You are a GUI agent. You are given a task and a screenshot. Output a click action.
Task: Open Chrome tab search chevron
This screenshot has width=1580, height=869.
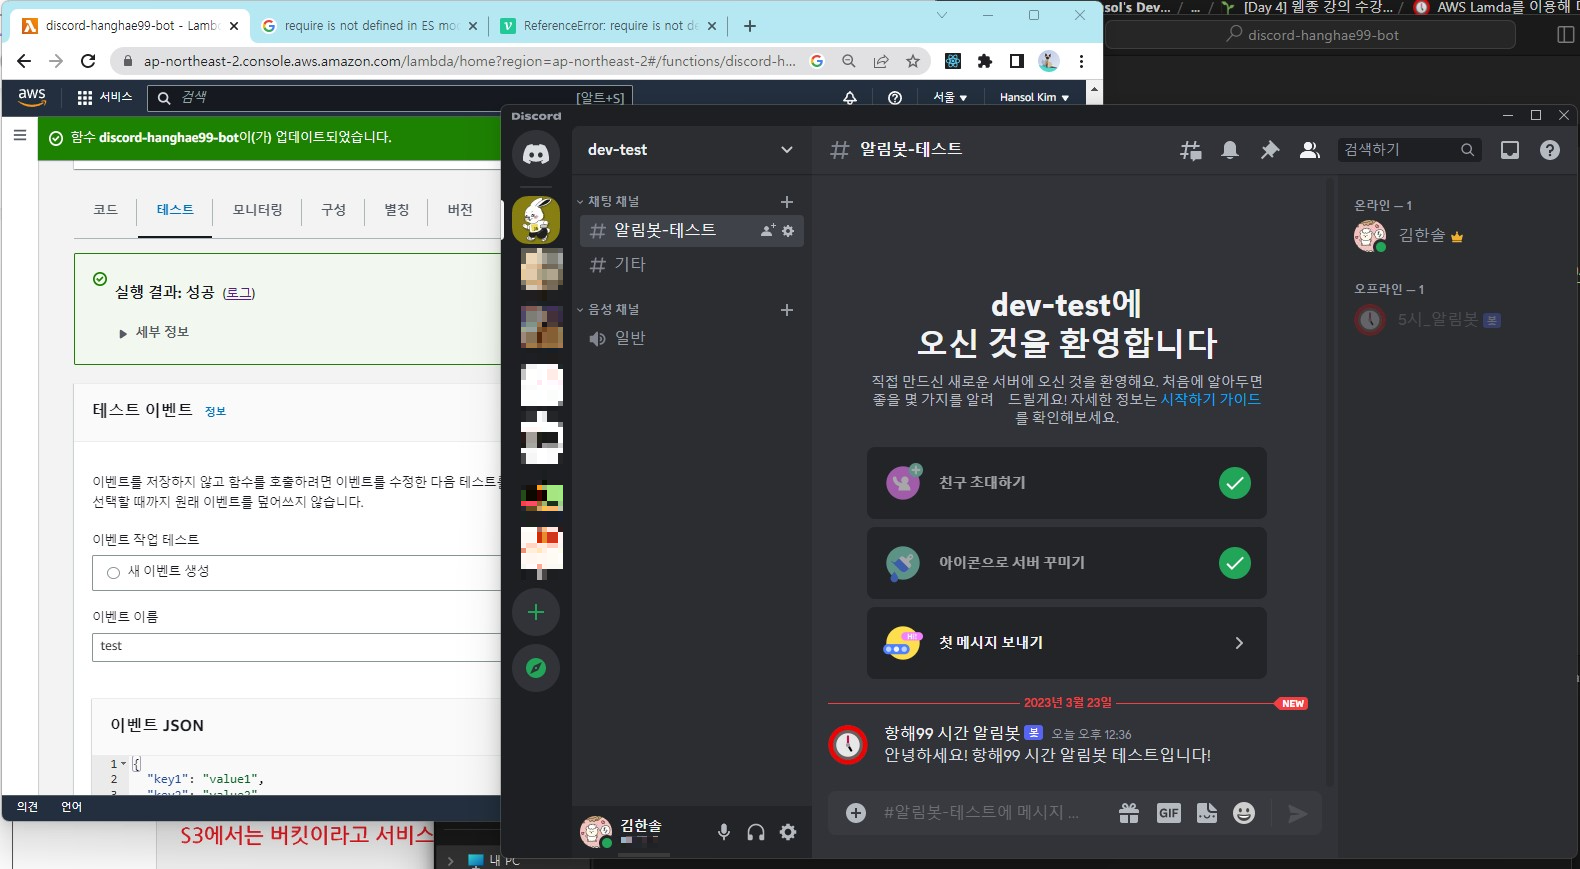click(x=941, y=15)
